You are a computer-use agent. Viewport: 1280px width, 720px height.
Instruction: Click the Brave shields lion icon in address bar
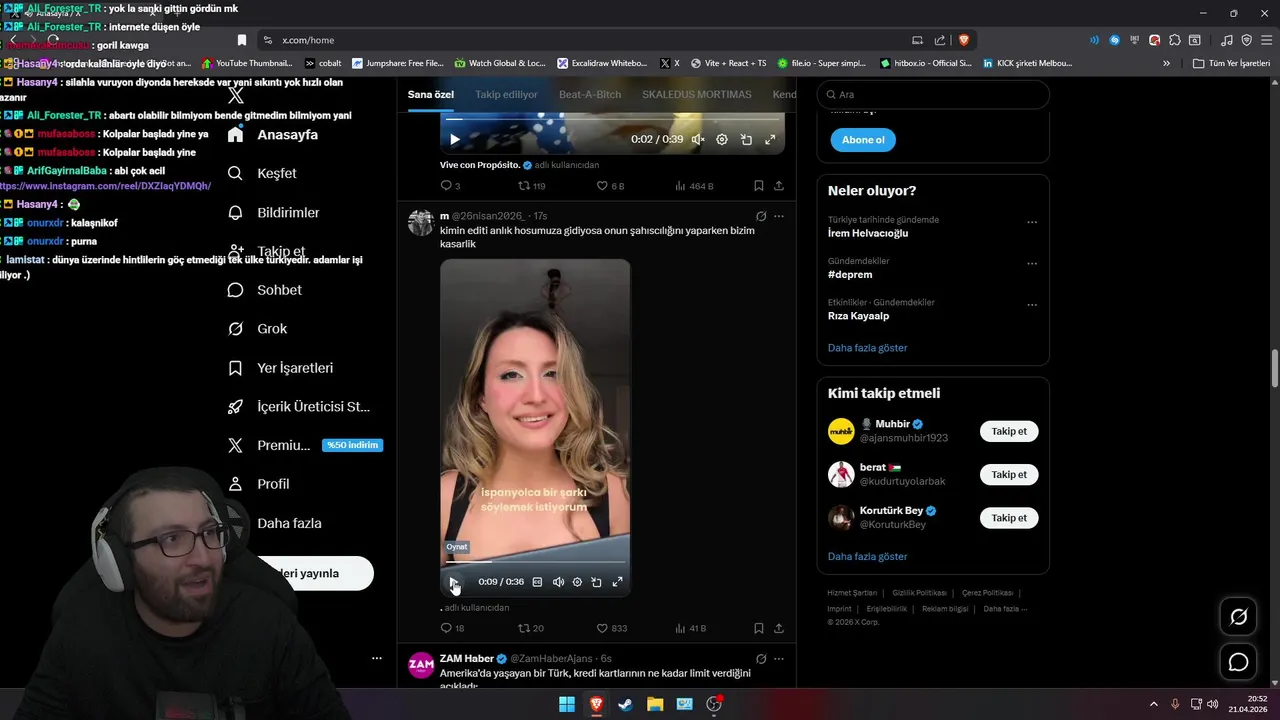coord(964,40)
